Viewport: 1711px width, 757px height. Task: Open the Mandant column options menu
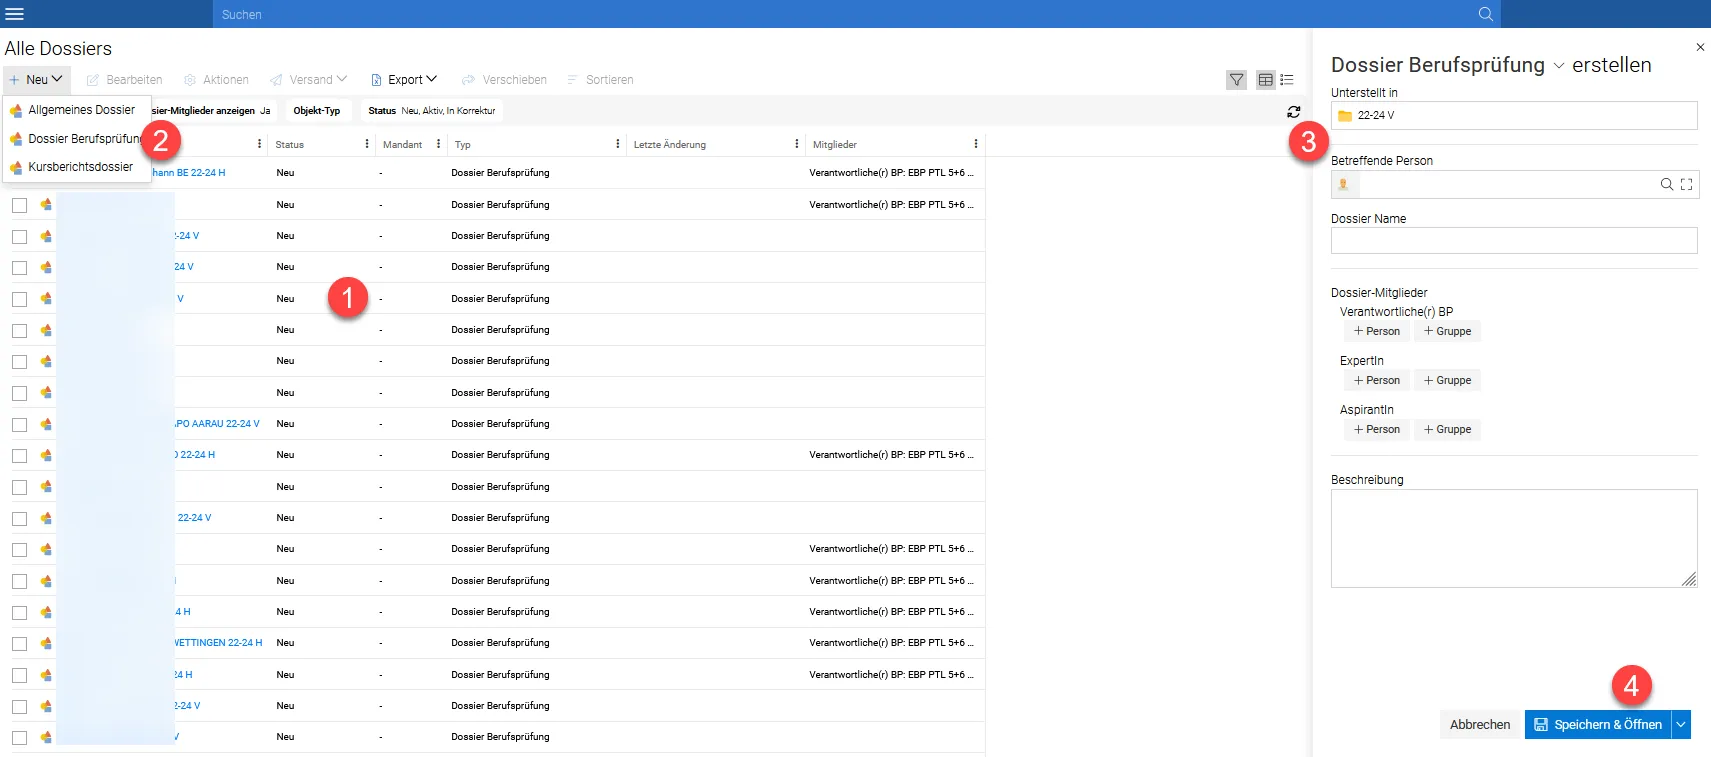point(438,144)
